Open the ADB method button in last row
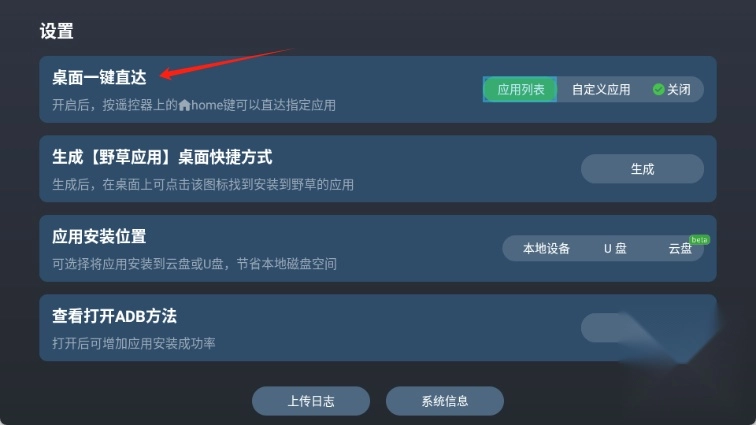756x425 pixels. (x=642, y=328)
